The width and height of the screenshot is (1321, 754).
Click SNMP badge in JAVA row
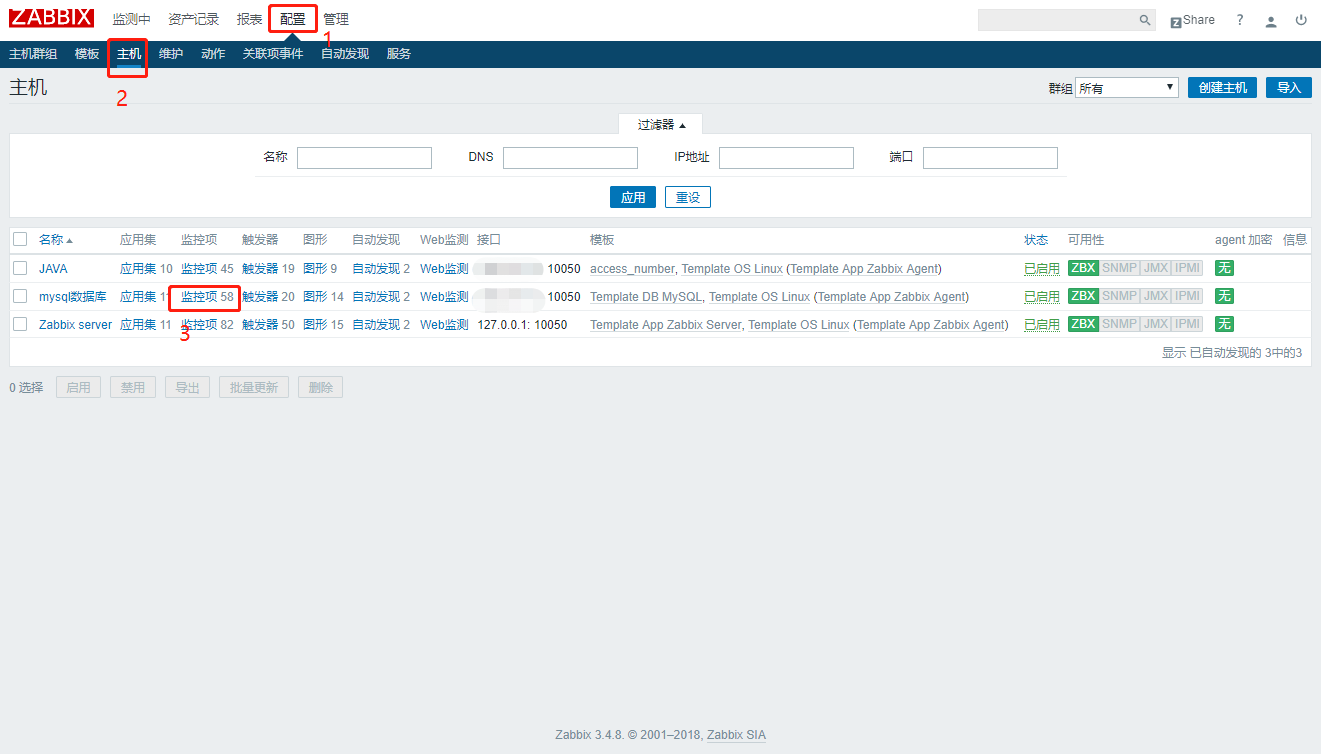1119,268
